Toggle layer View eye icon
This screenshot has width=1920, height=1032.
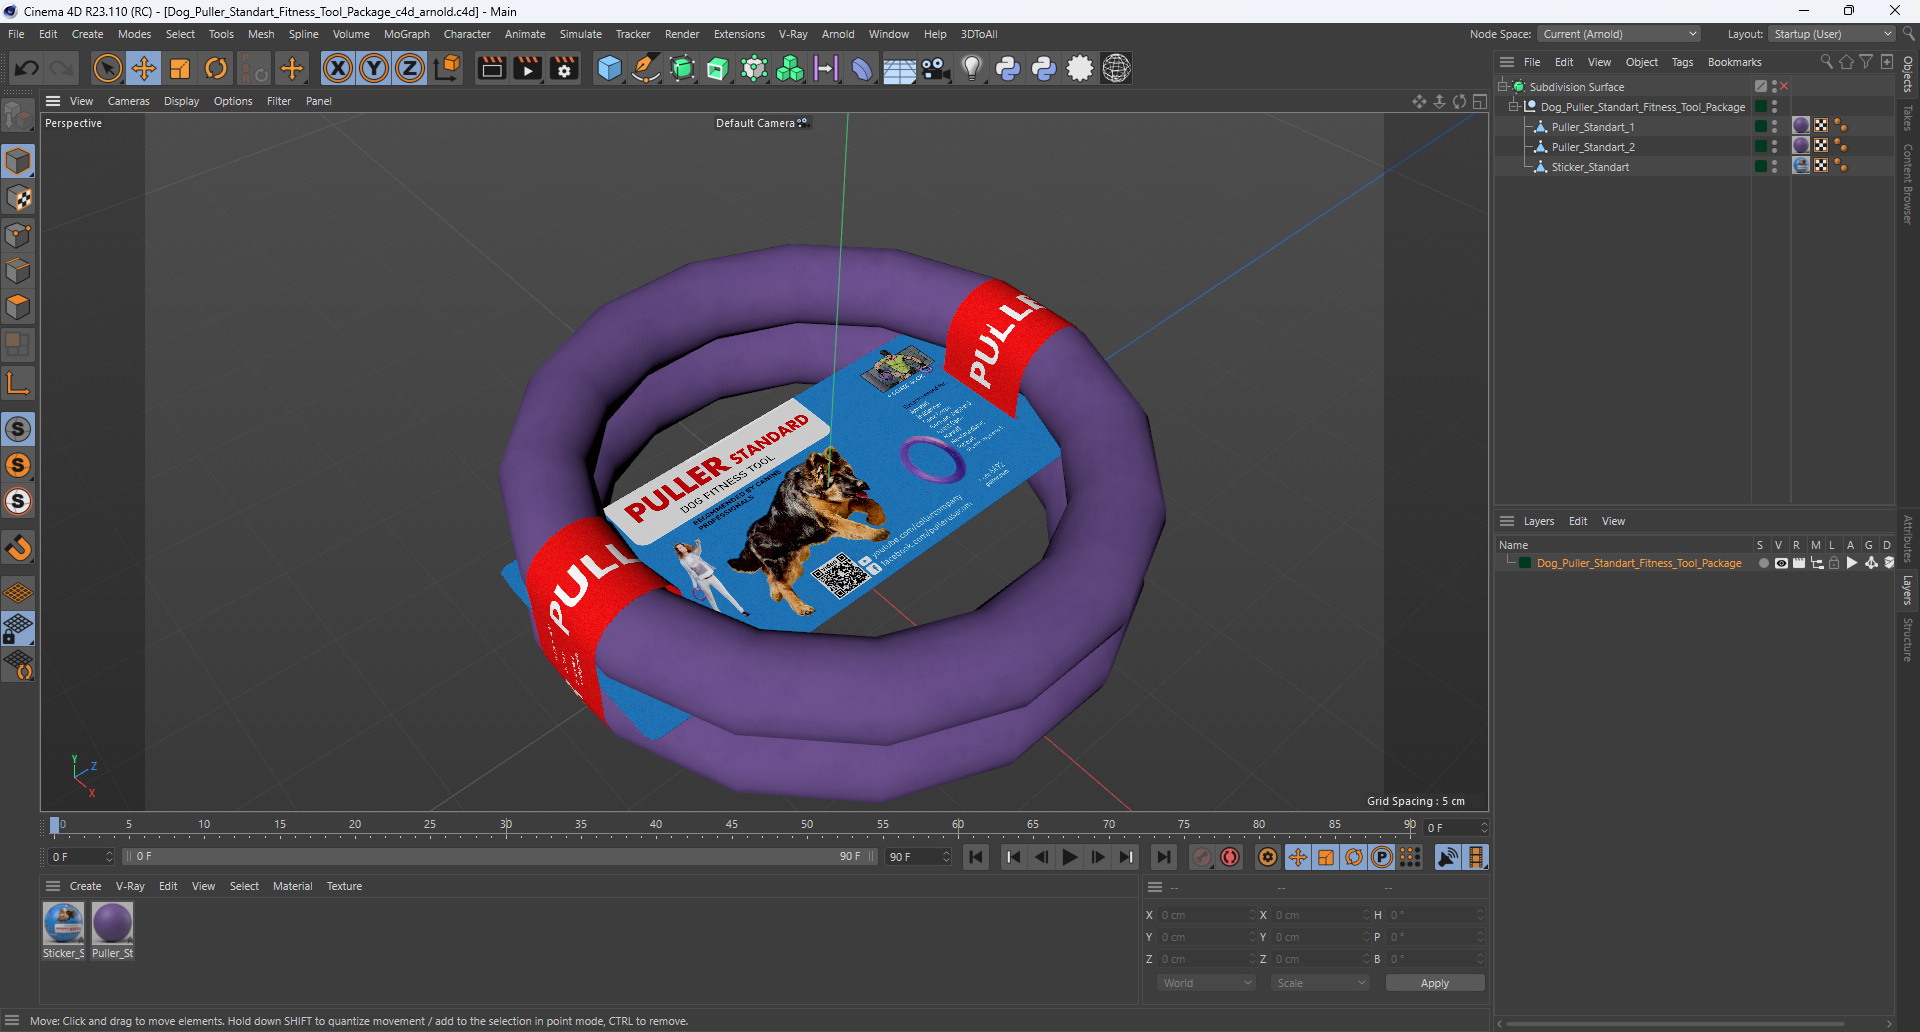coord(1781,563)
